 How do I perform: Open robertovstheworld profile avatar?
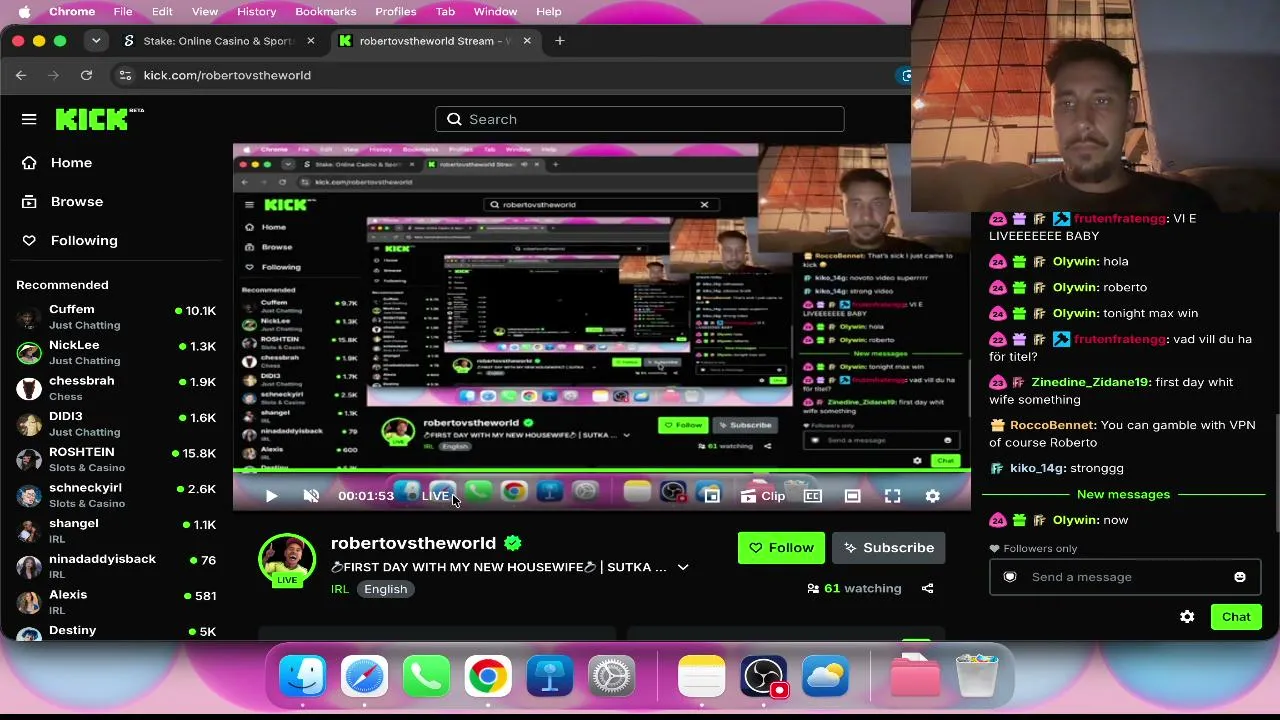[x=287, y=560]
